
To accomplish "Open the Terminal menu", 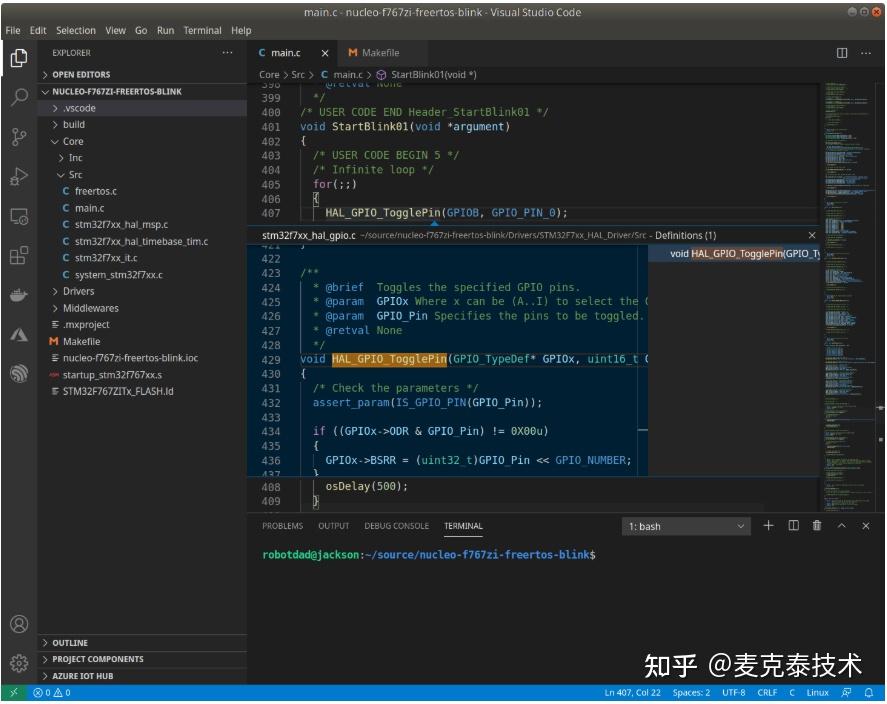I will [203, 30].
